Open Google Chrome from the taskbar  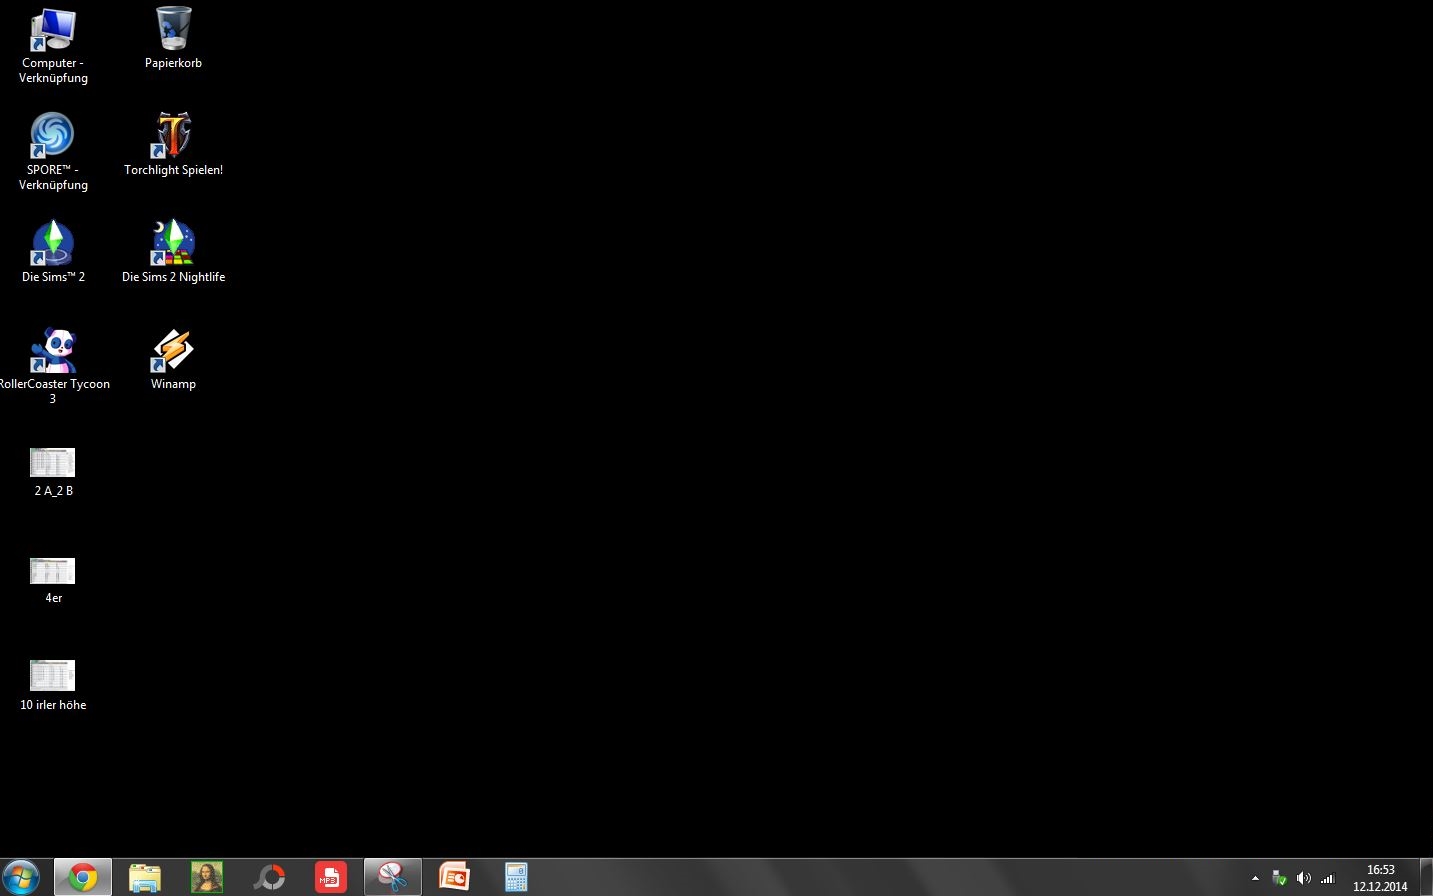83,878
